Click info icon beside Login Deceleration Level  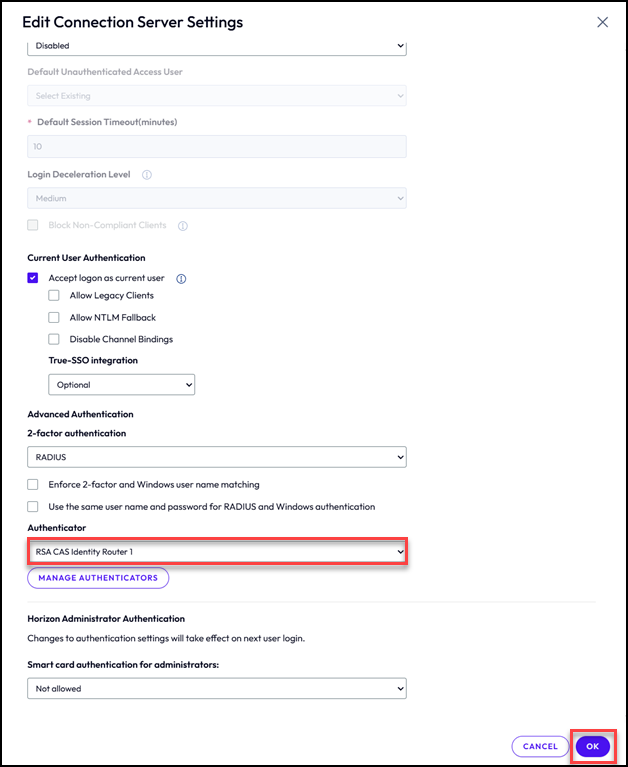coord(146,174)
